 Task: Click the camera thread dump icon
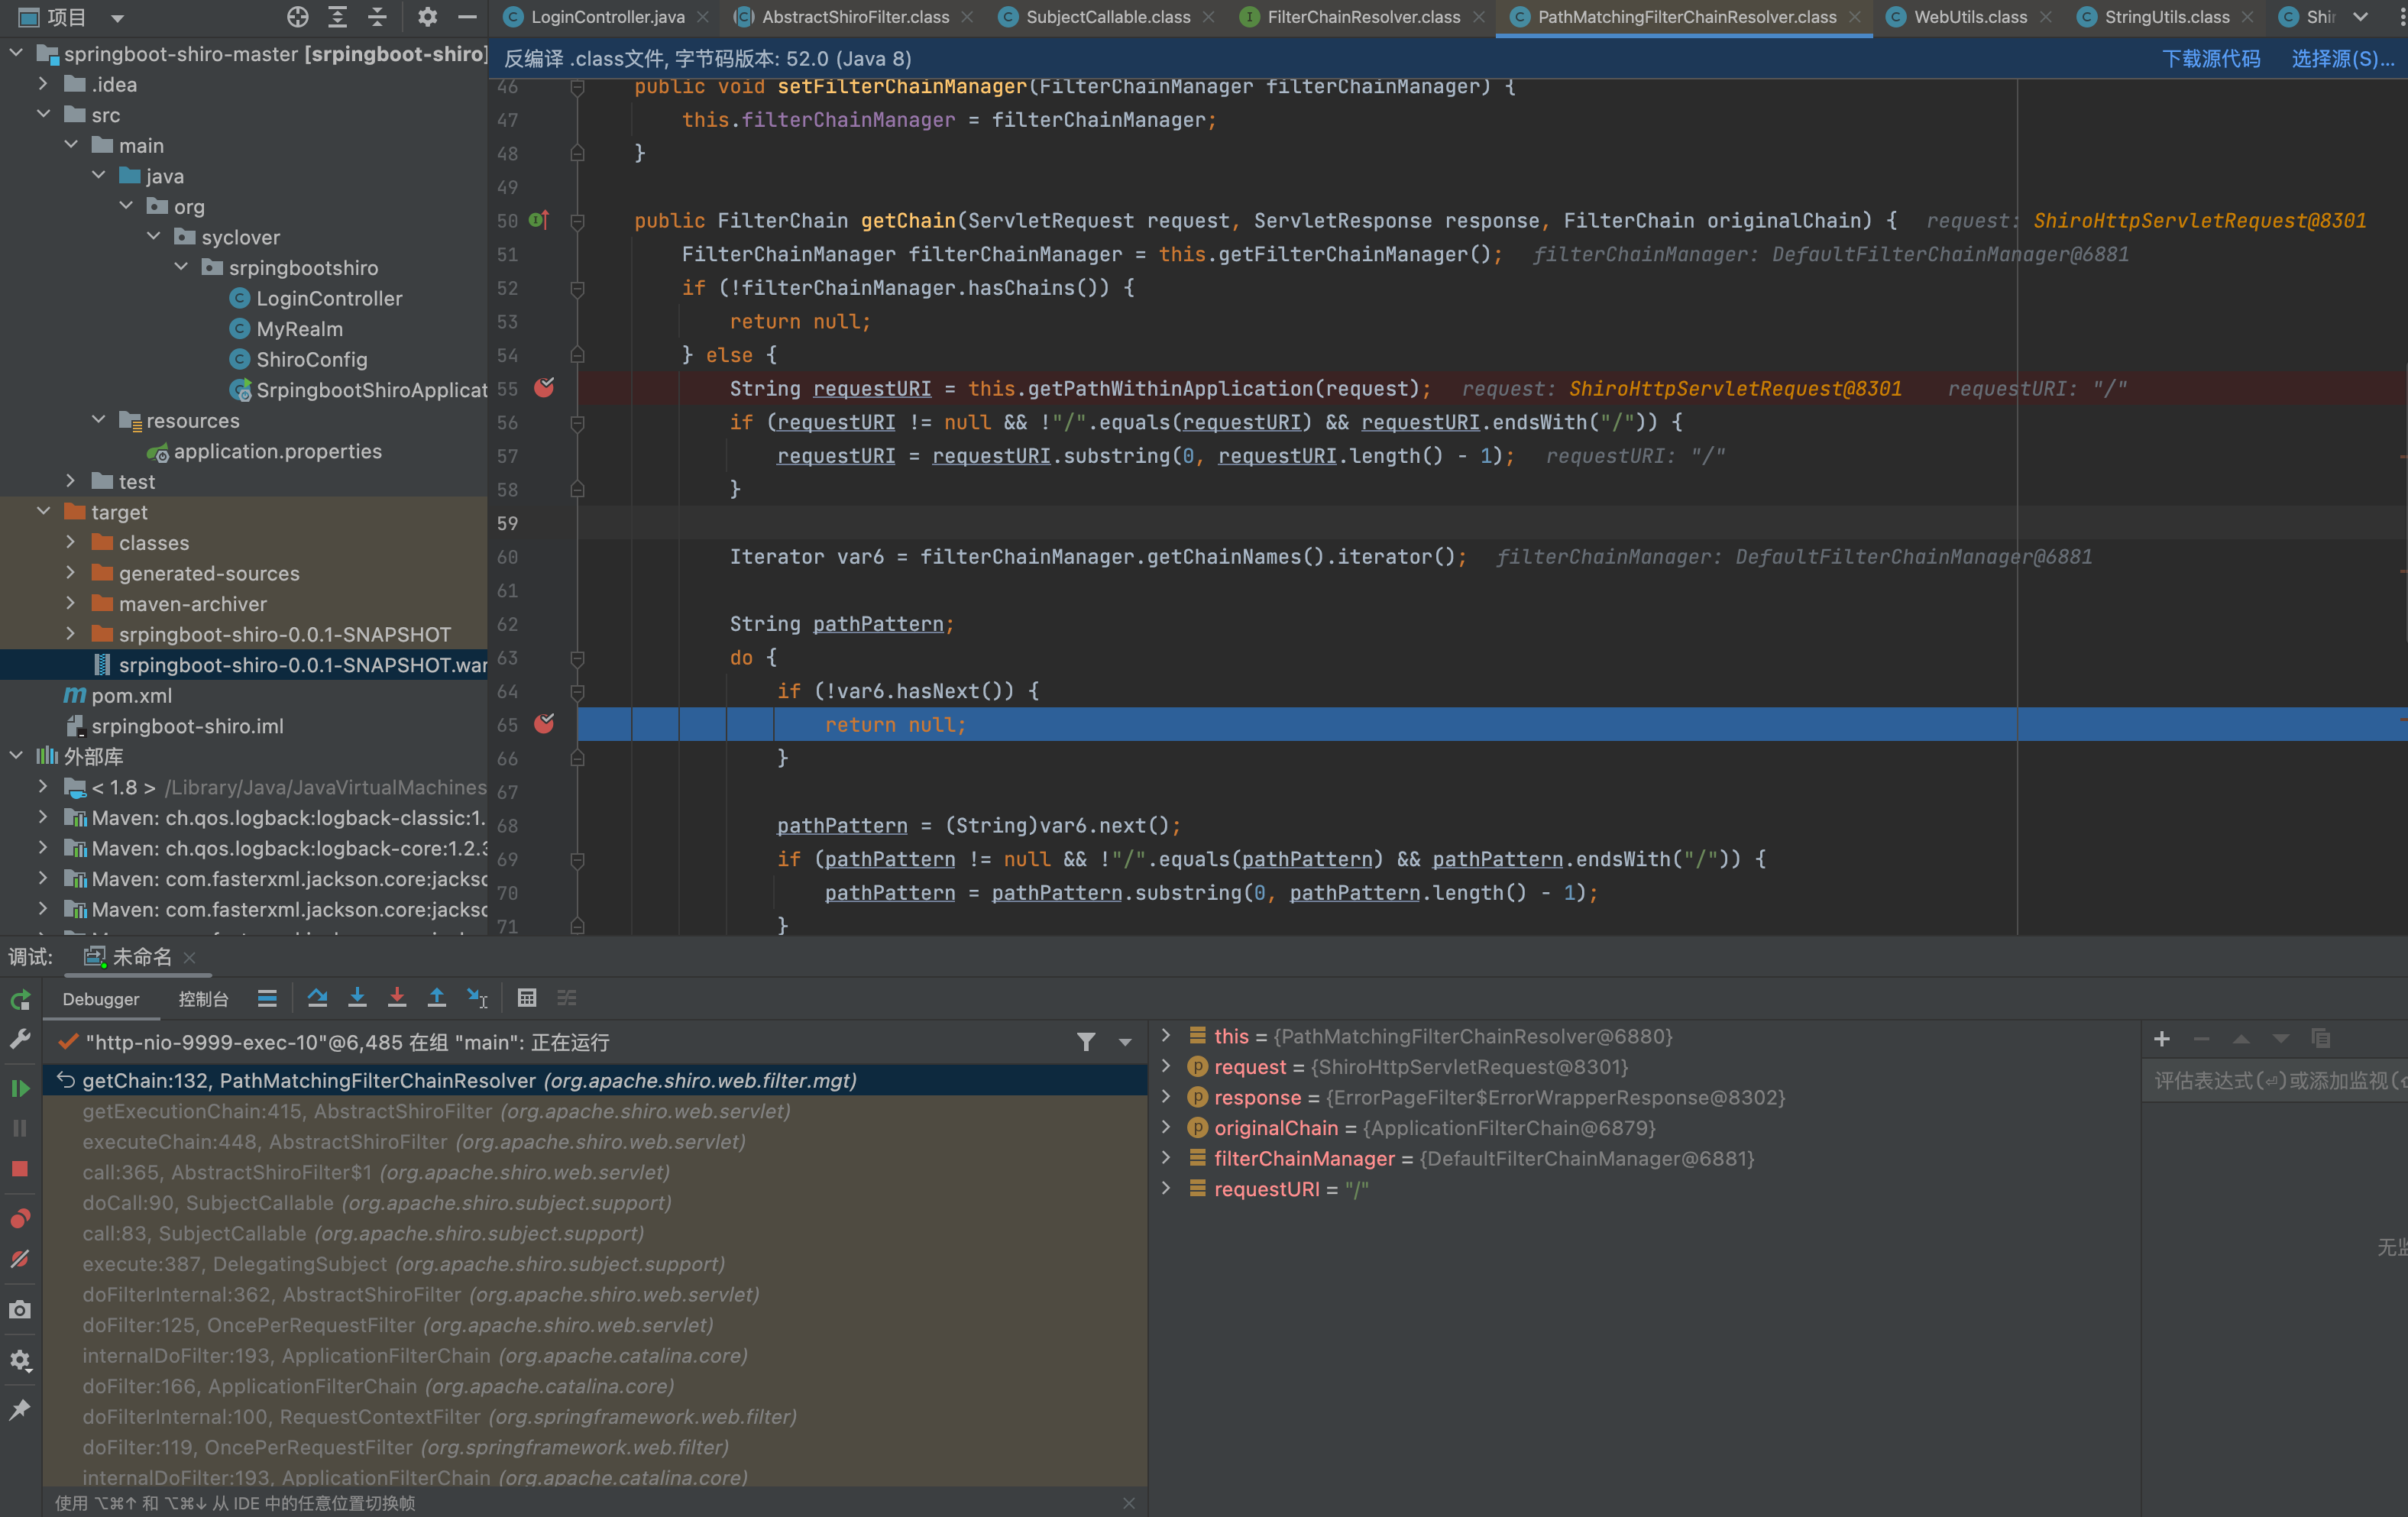coord(20,1310)
